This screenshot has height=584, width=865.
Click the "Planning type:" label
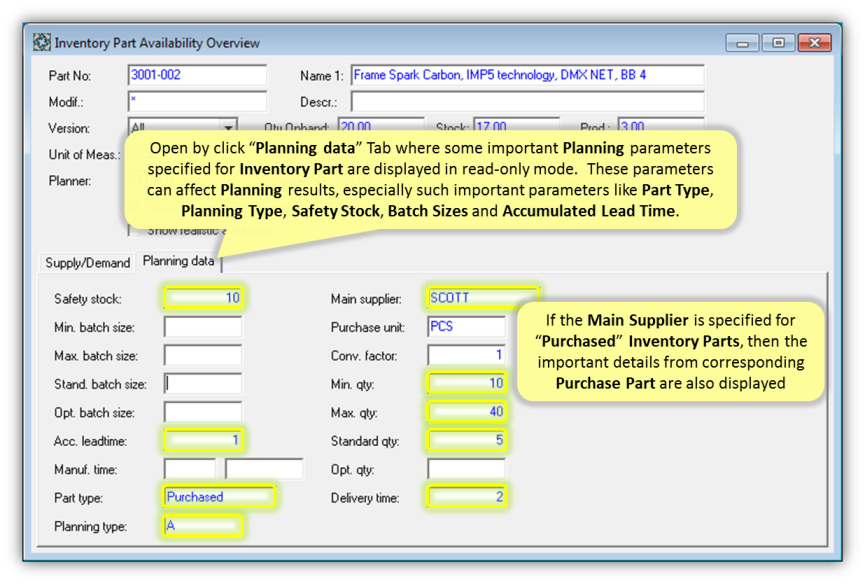pos(90,527)
